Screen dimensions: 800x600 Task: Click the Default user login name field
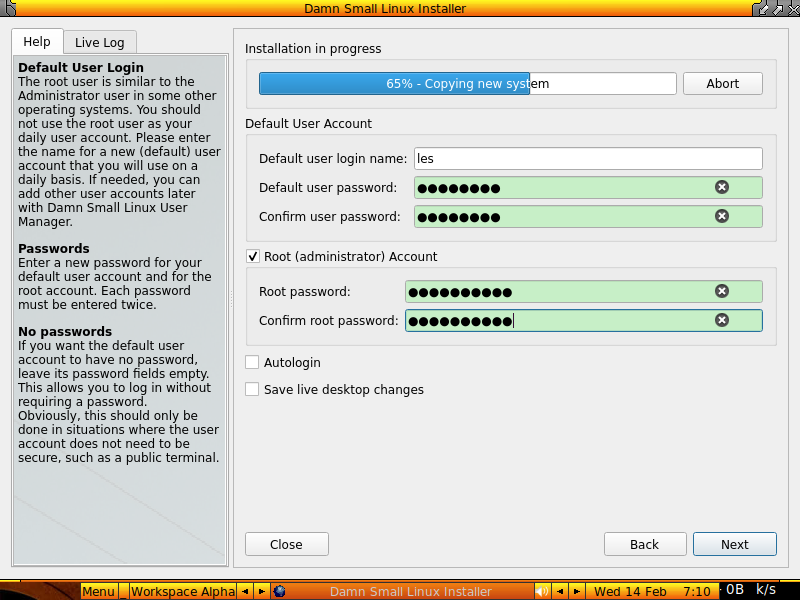[587, 158]
